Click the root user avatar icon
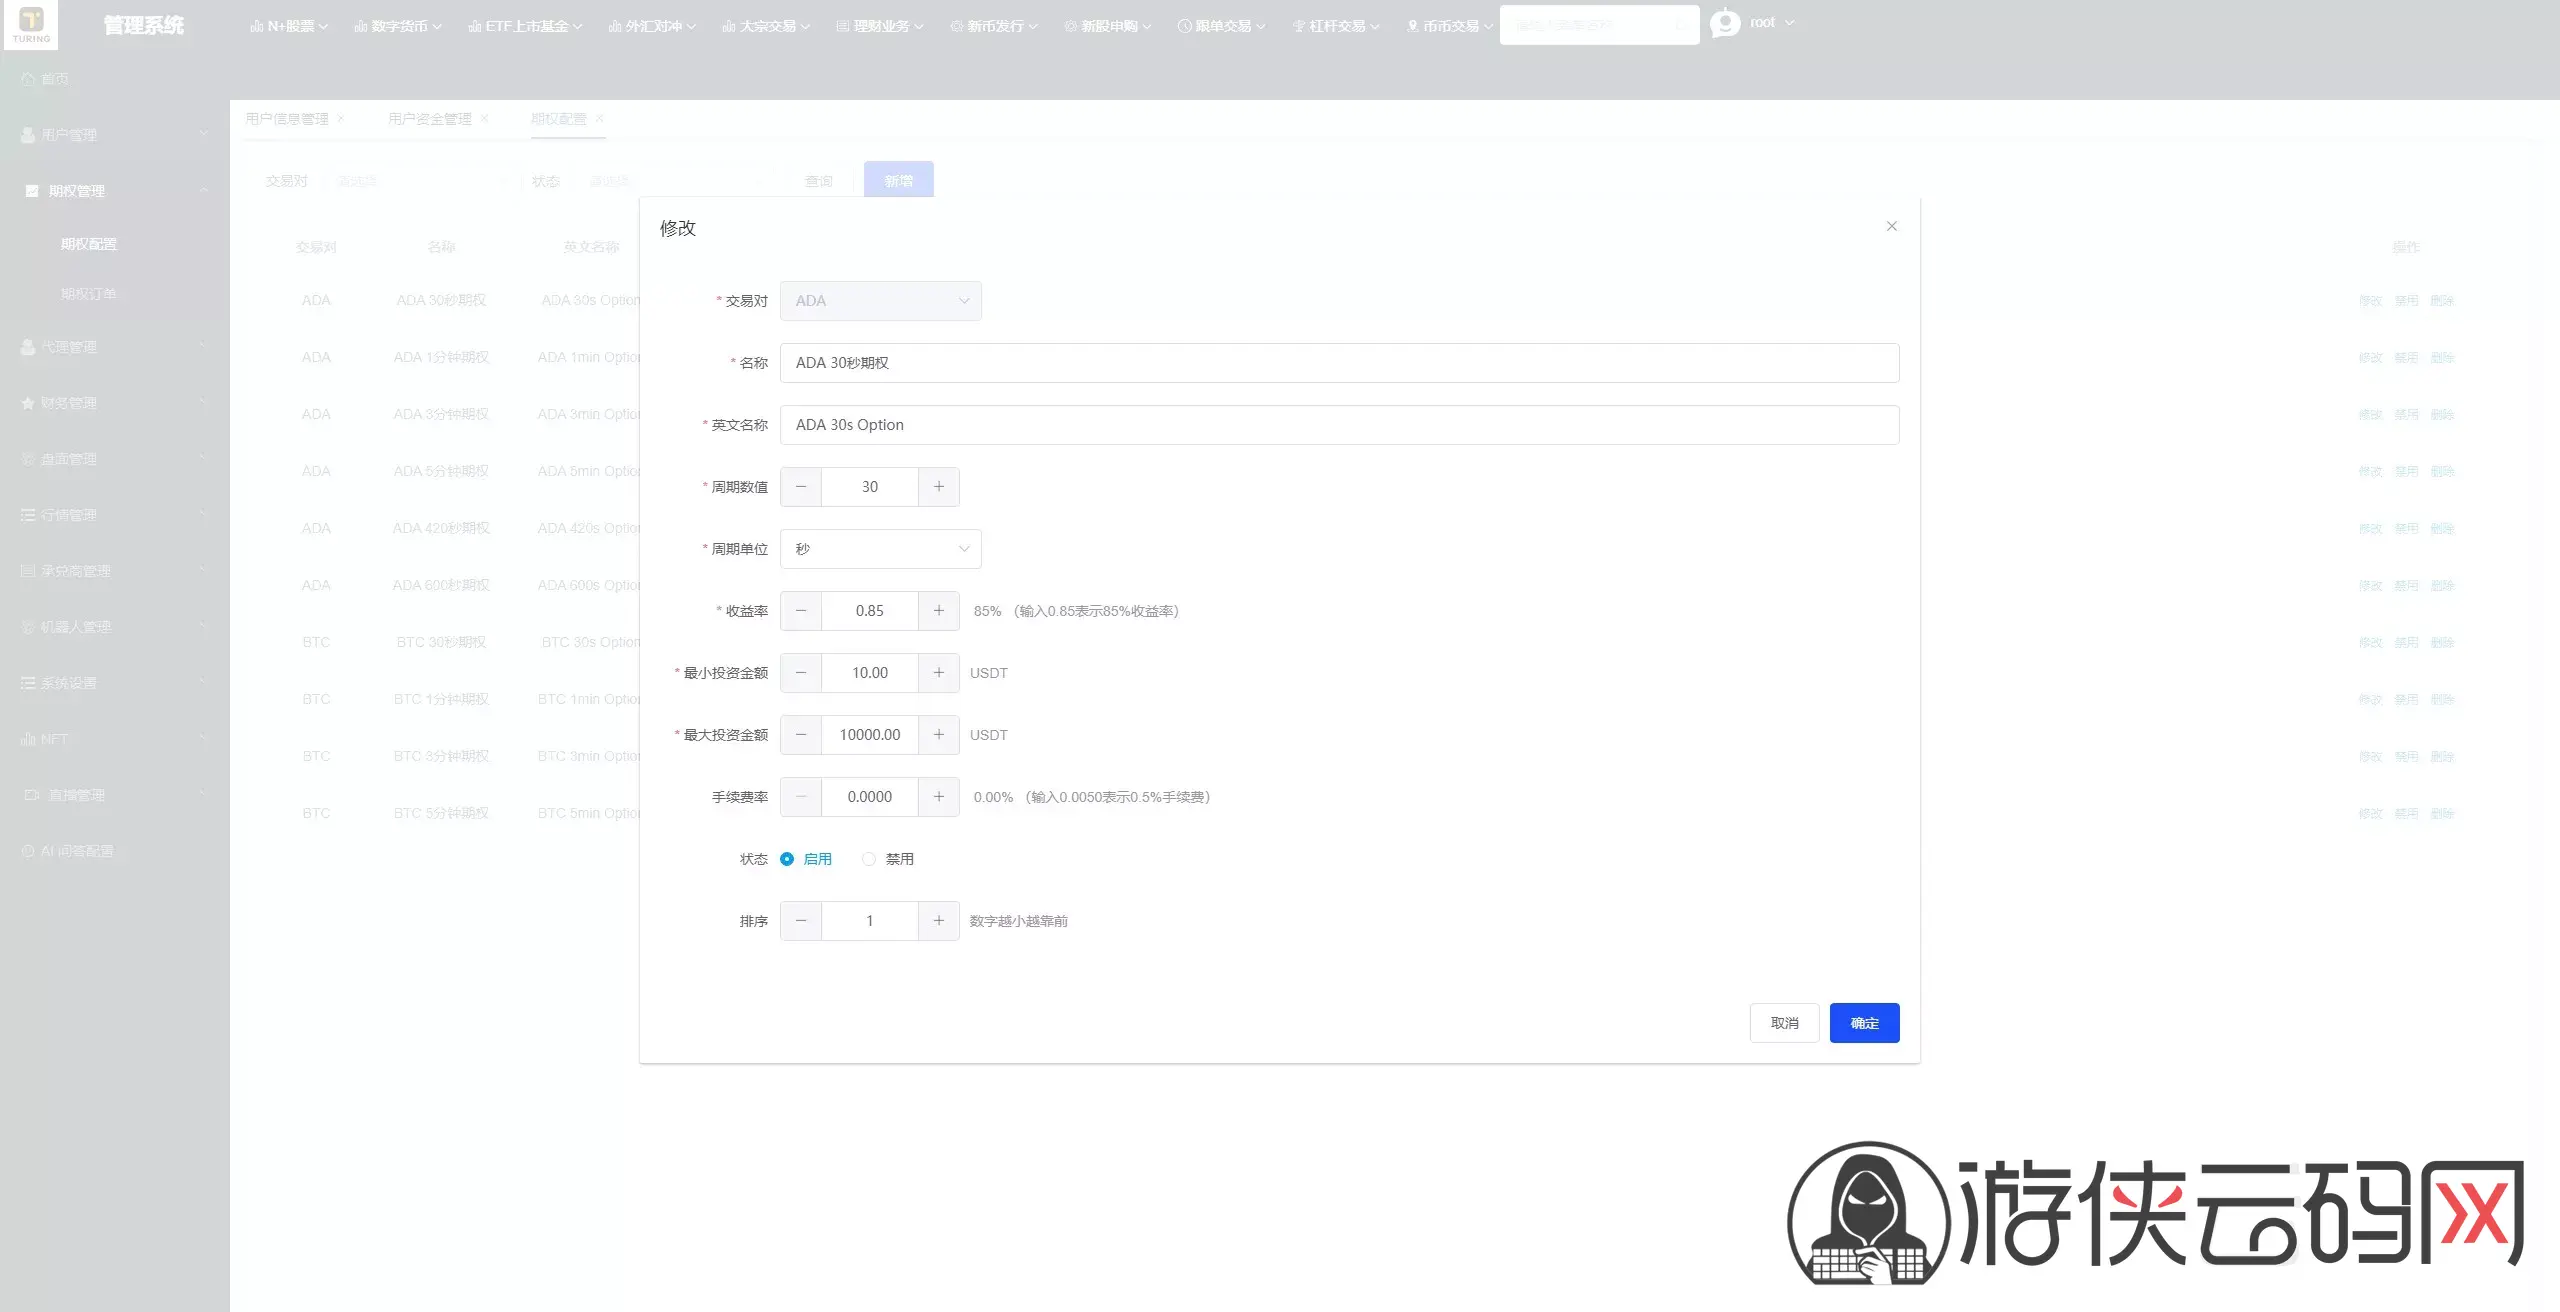Screen dimensions: 2560x1312 [x=1725, y=23]
